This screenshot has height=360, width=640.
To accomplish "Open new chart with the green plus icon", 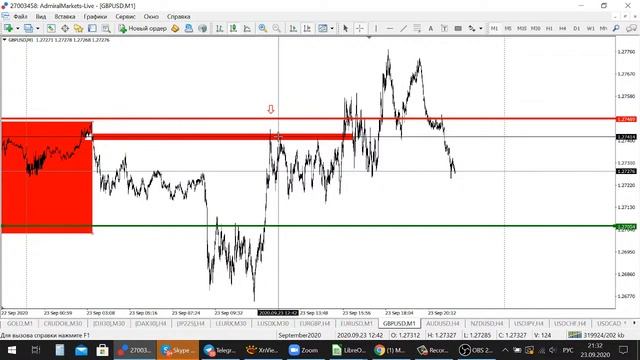I will [x=8, y=28].
